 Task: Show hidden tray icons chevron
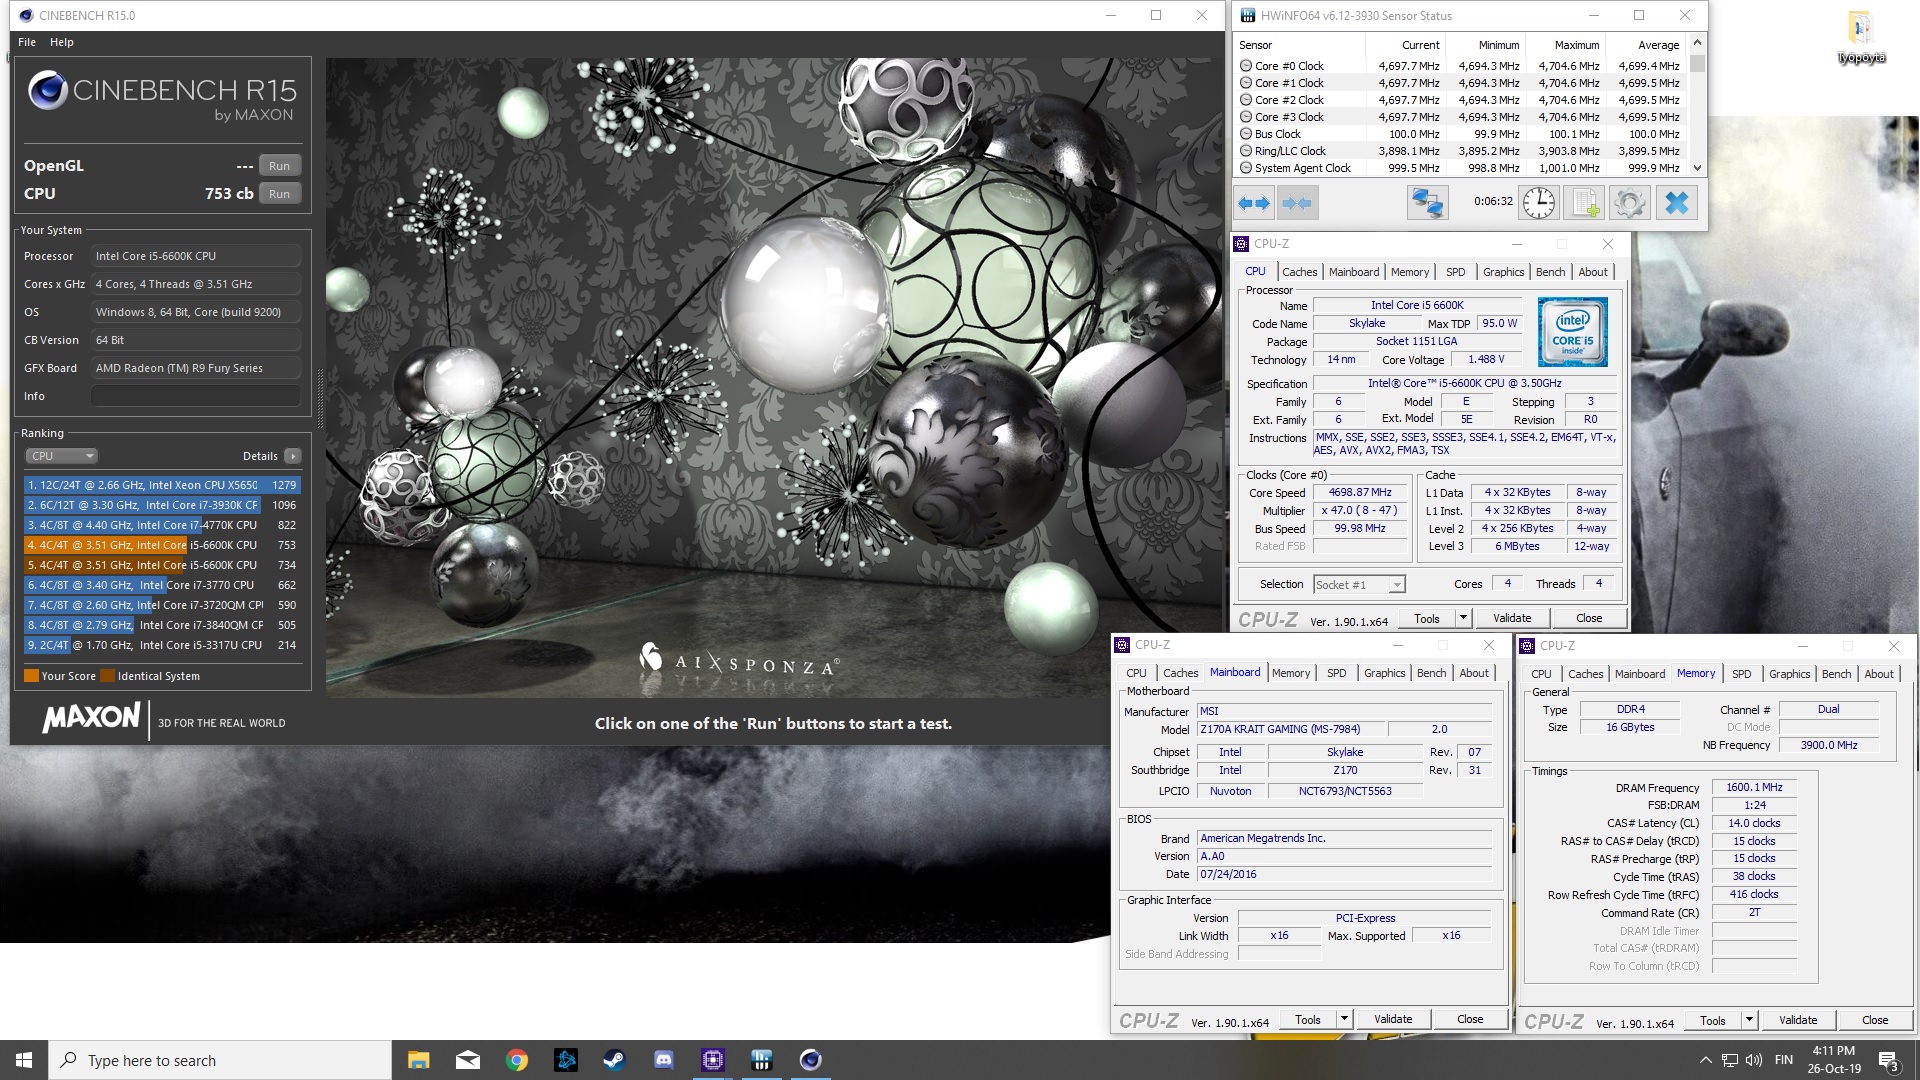[1705, 1060]
